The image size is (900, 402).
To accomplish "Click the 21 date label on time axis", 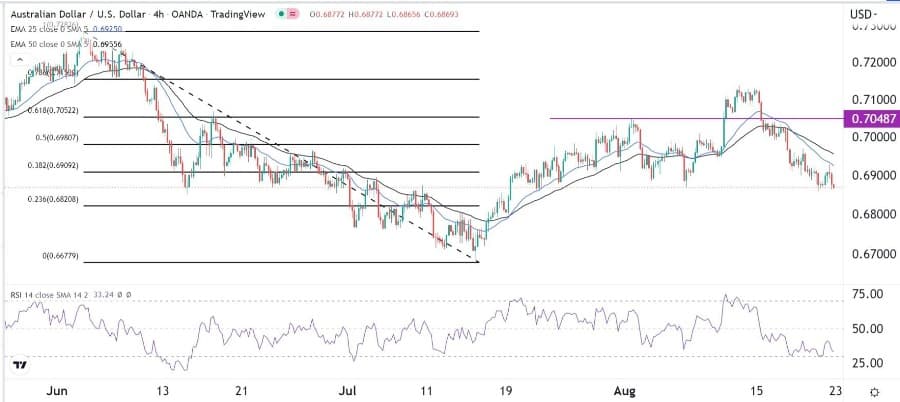I will point(242,392).
